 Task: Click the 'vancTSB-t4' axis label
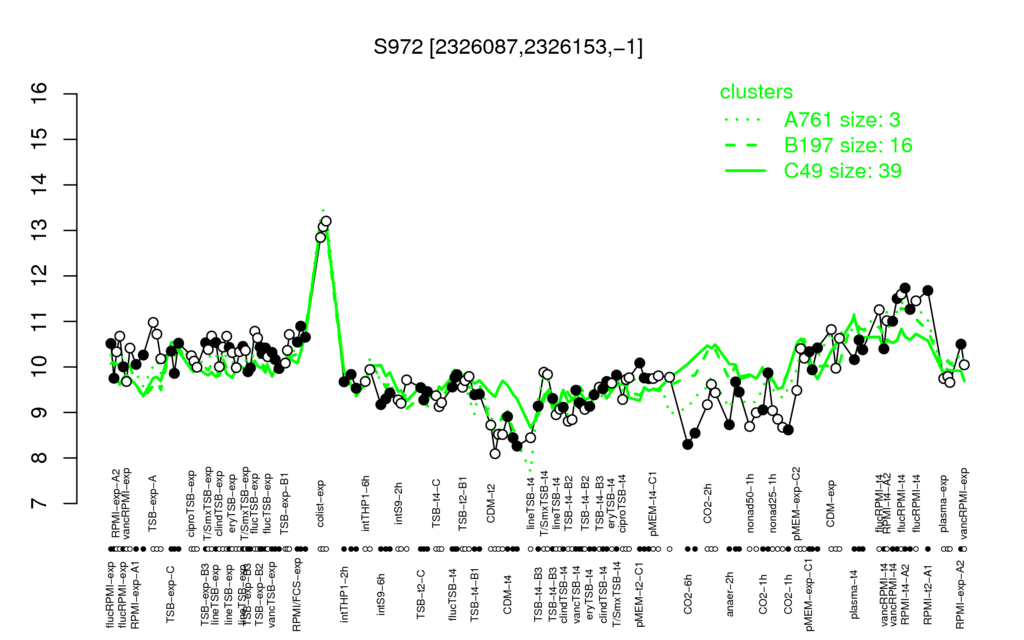pos(577,593)
